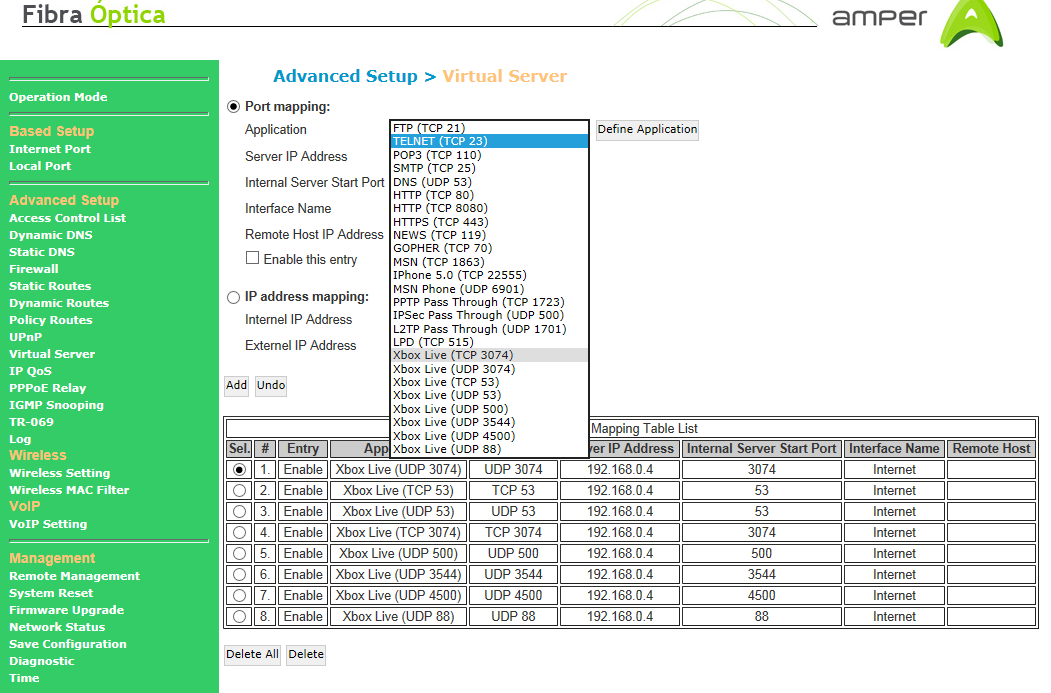This screenshot has width=1051, height=693.
Task: Click the Define Application button
Action: click(647, 129)
